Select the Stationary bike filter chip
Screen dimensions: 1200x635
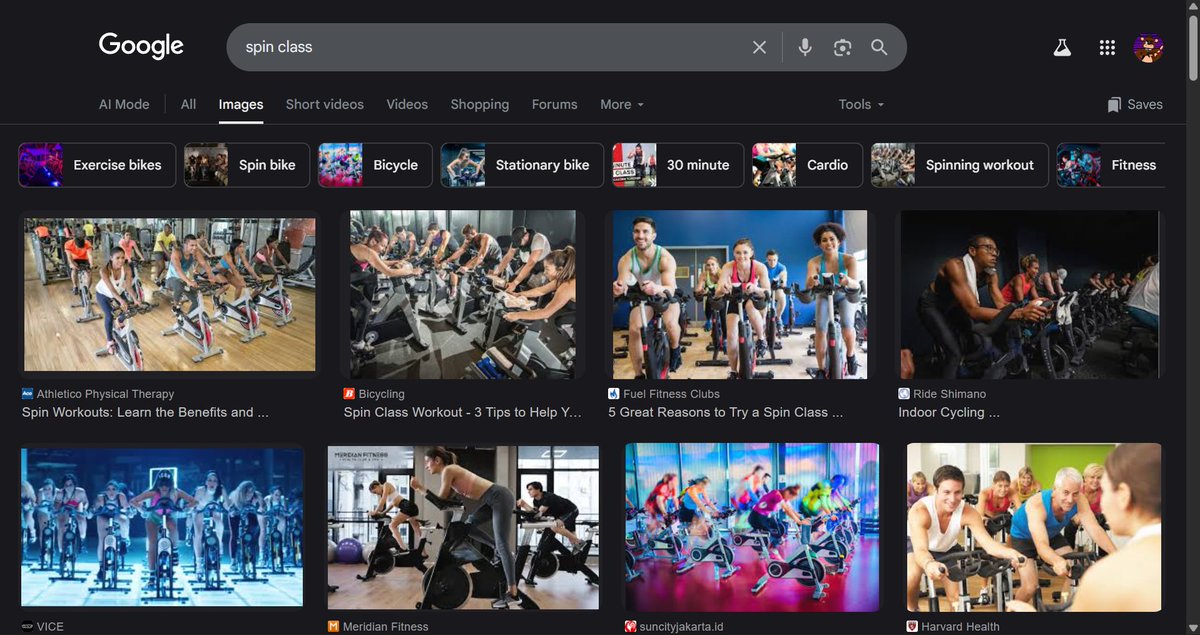coord(521,165)
